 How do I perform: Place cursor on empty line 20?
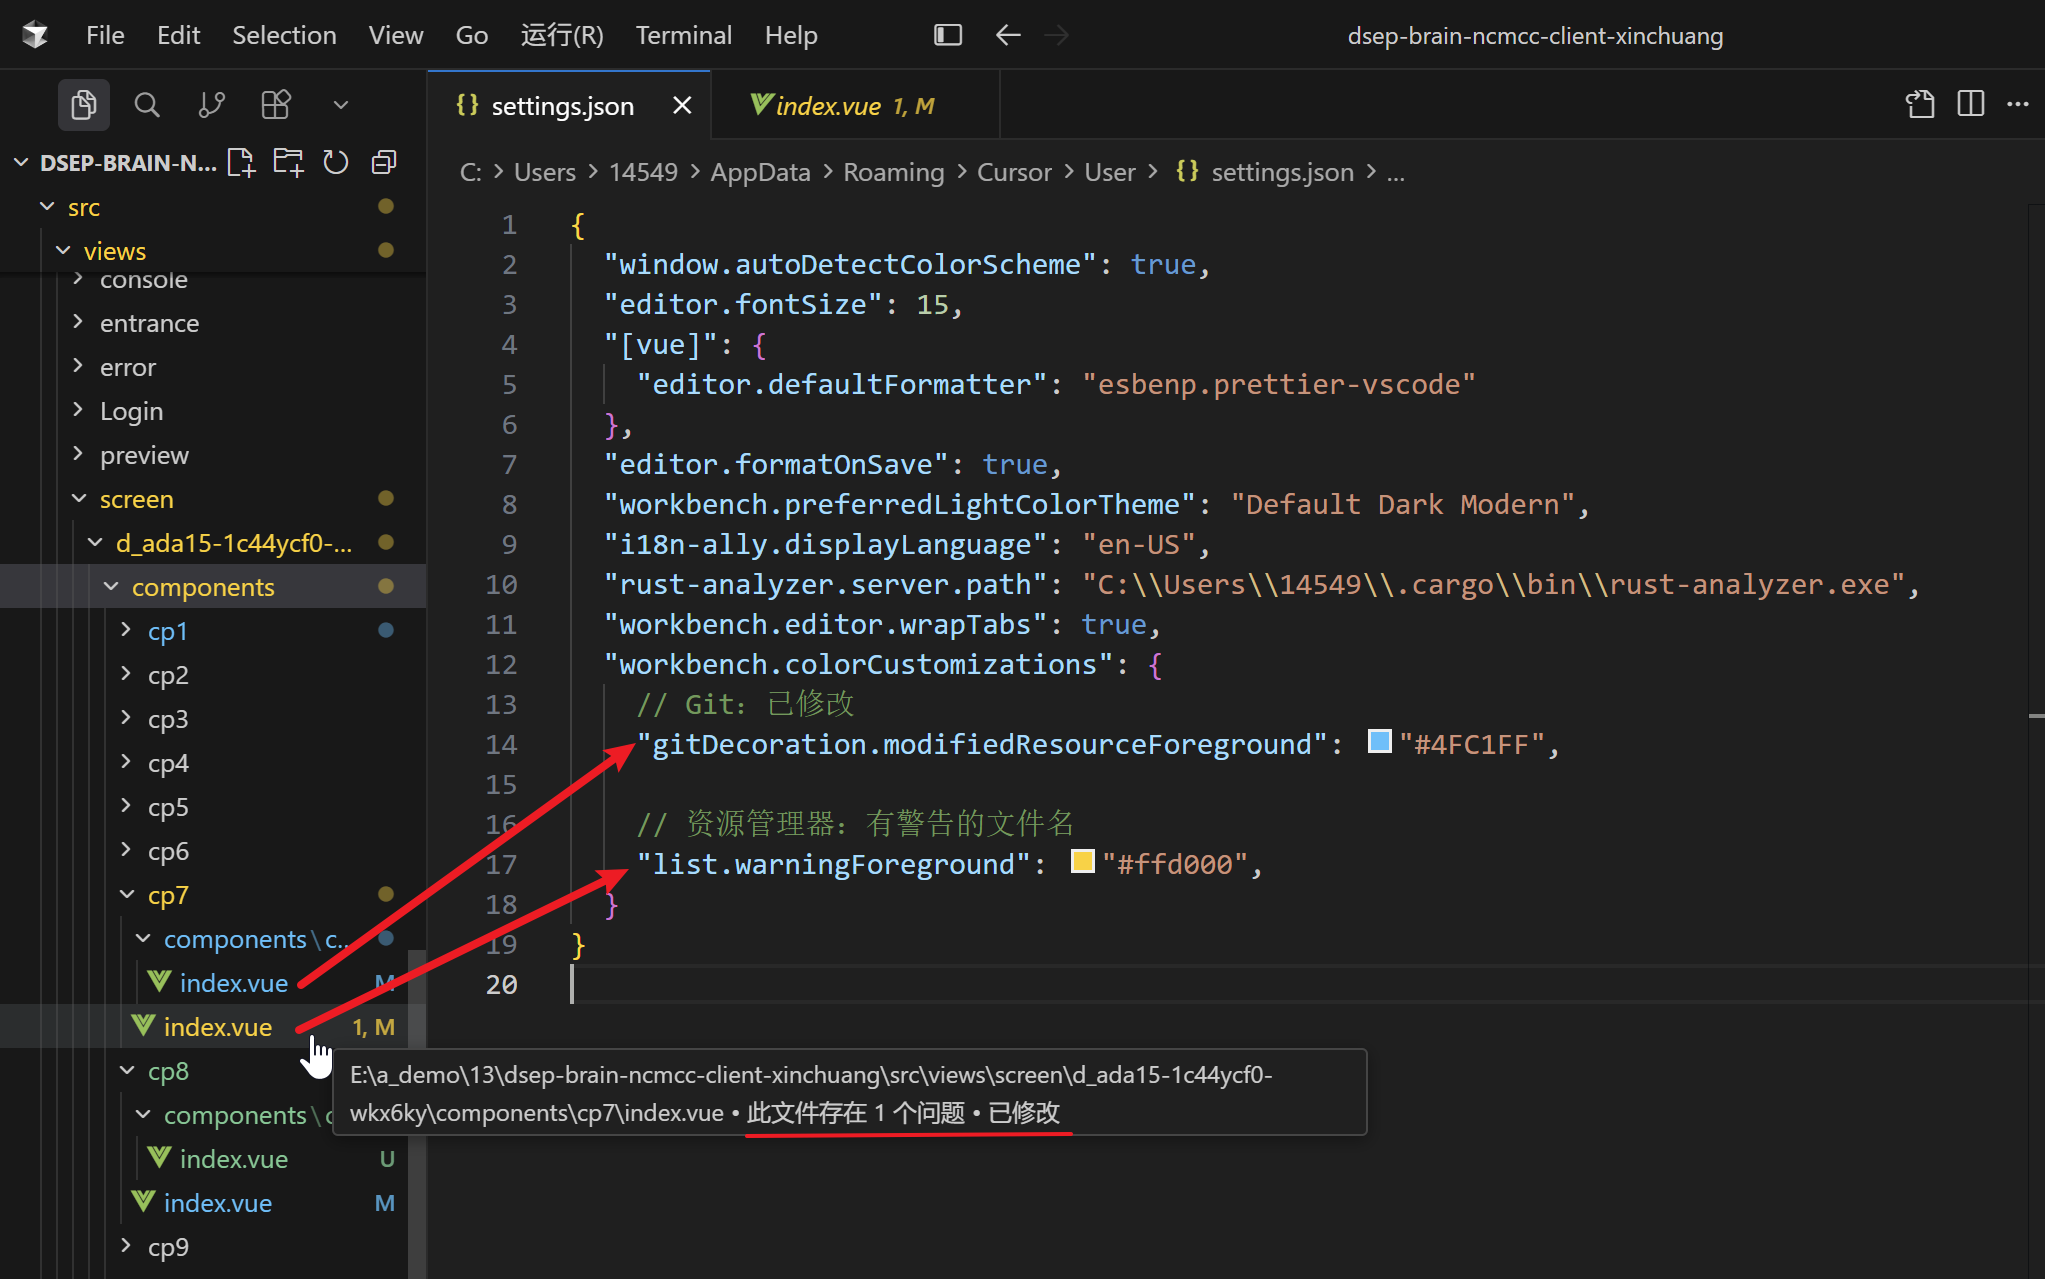tap(1300, 984)
